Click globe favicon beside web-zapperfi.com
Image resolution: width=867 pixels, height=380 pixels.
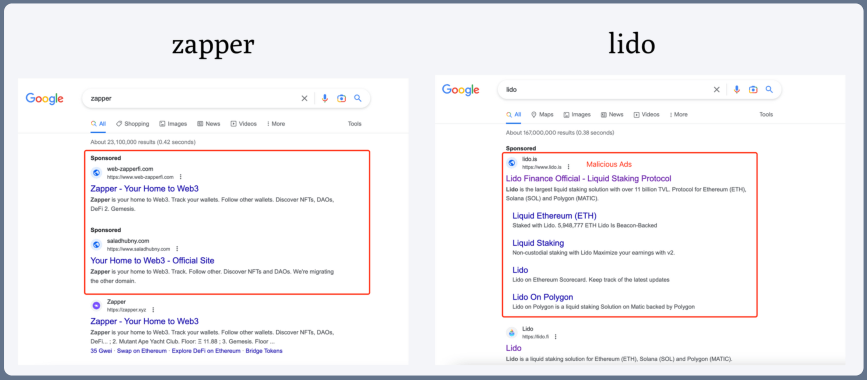pos(97,173)
